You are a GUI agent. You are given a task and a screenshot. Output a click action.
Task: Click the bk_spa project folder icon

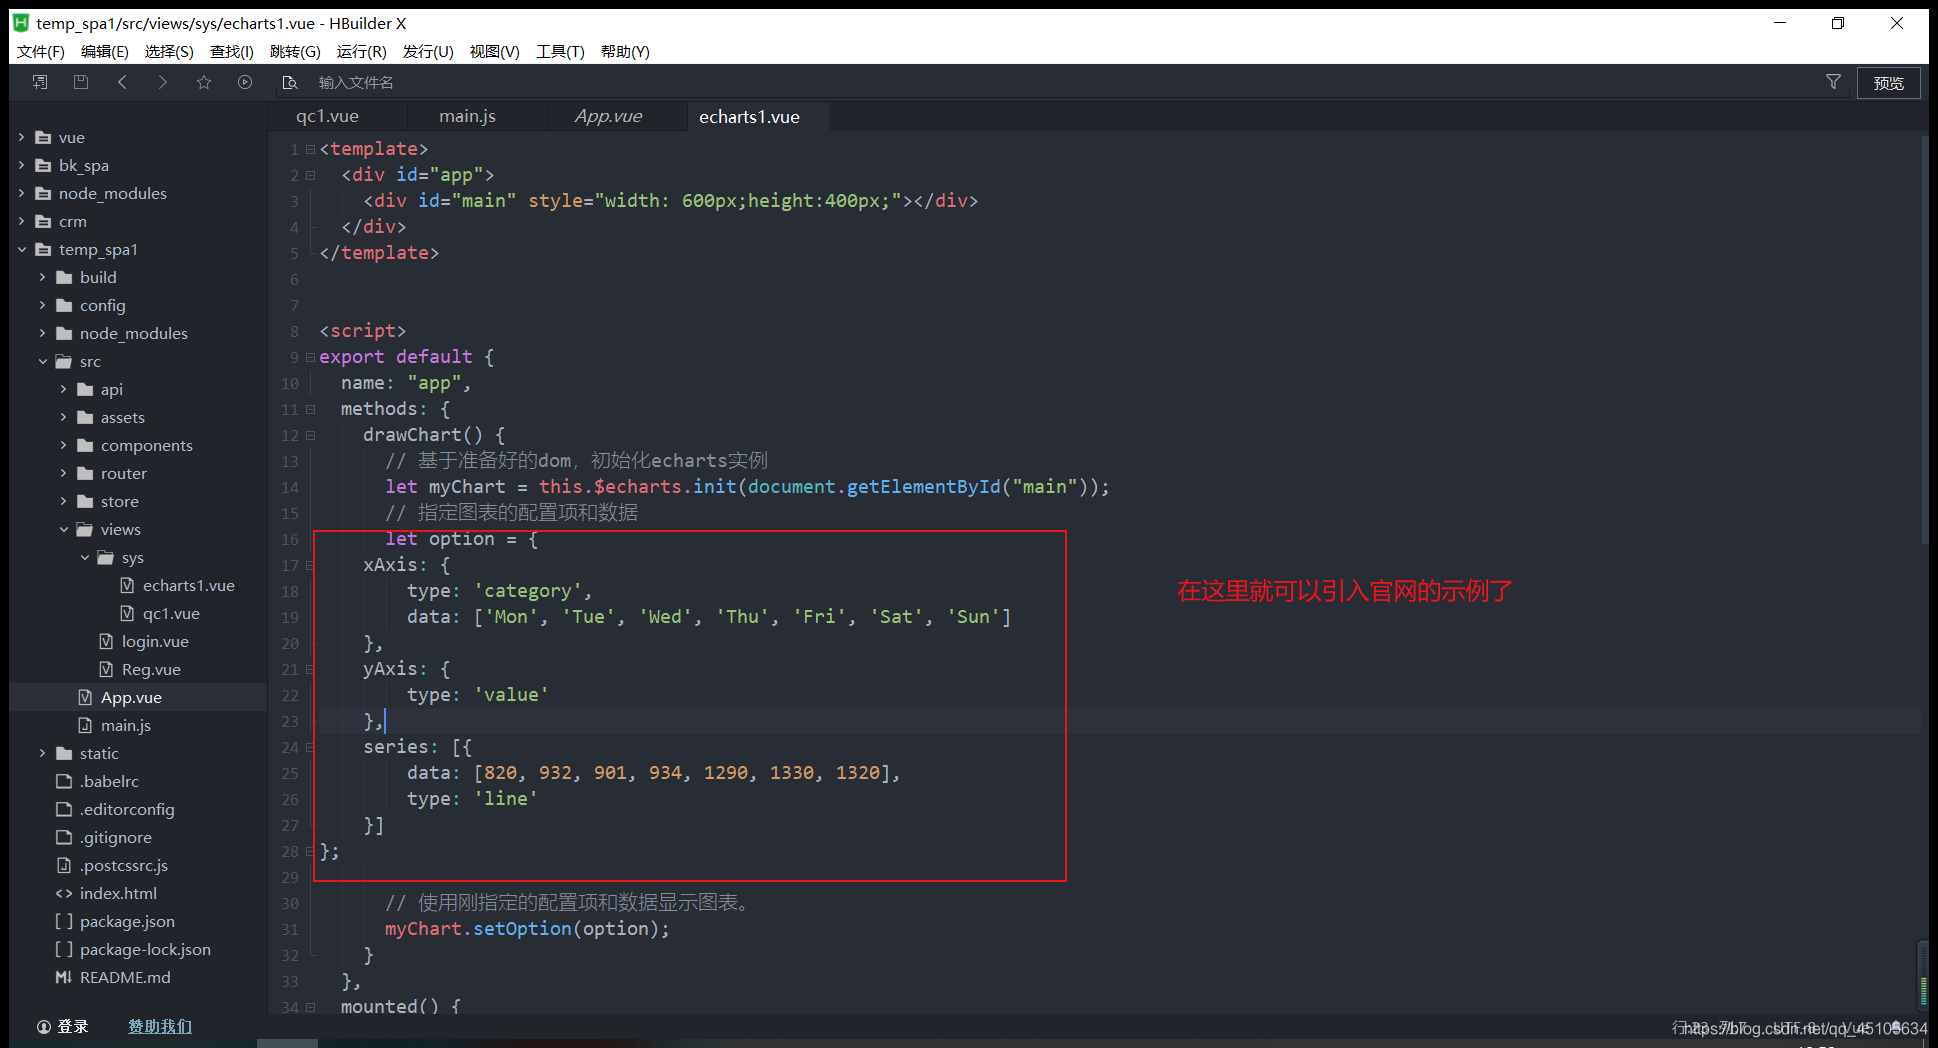43,165
